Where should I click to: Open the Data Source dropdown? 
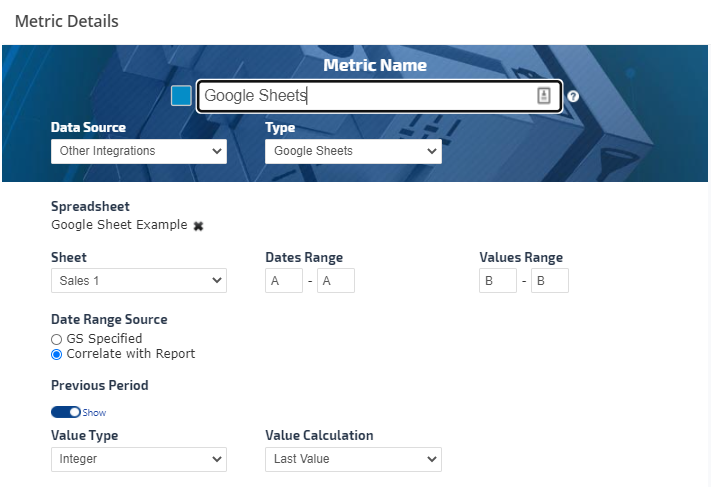139,151
